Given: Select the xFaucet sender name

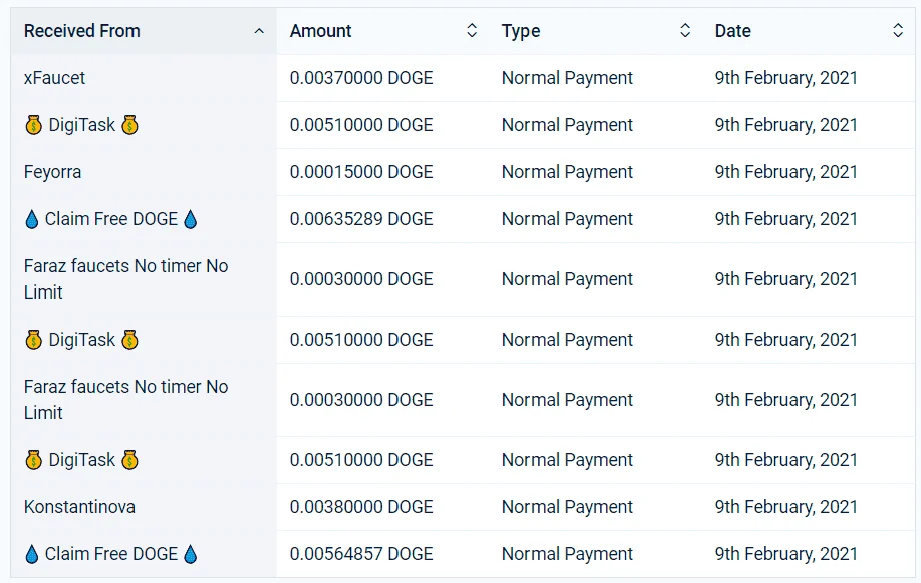Looking at the screenshot, I should click(54, 77).
